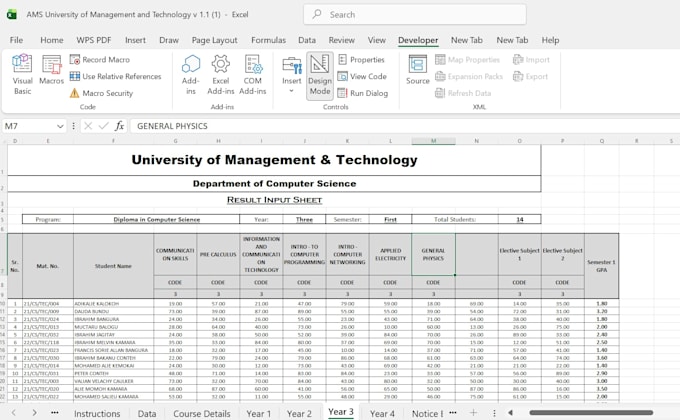Open the View tab
The width and height of the screenshot is (680, 420).
376,40
